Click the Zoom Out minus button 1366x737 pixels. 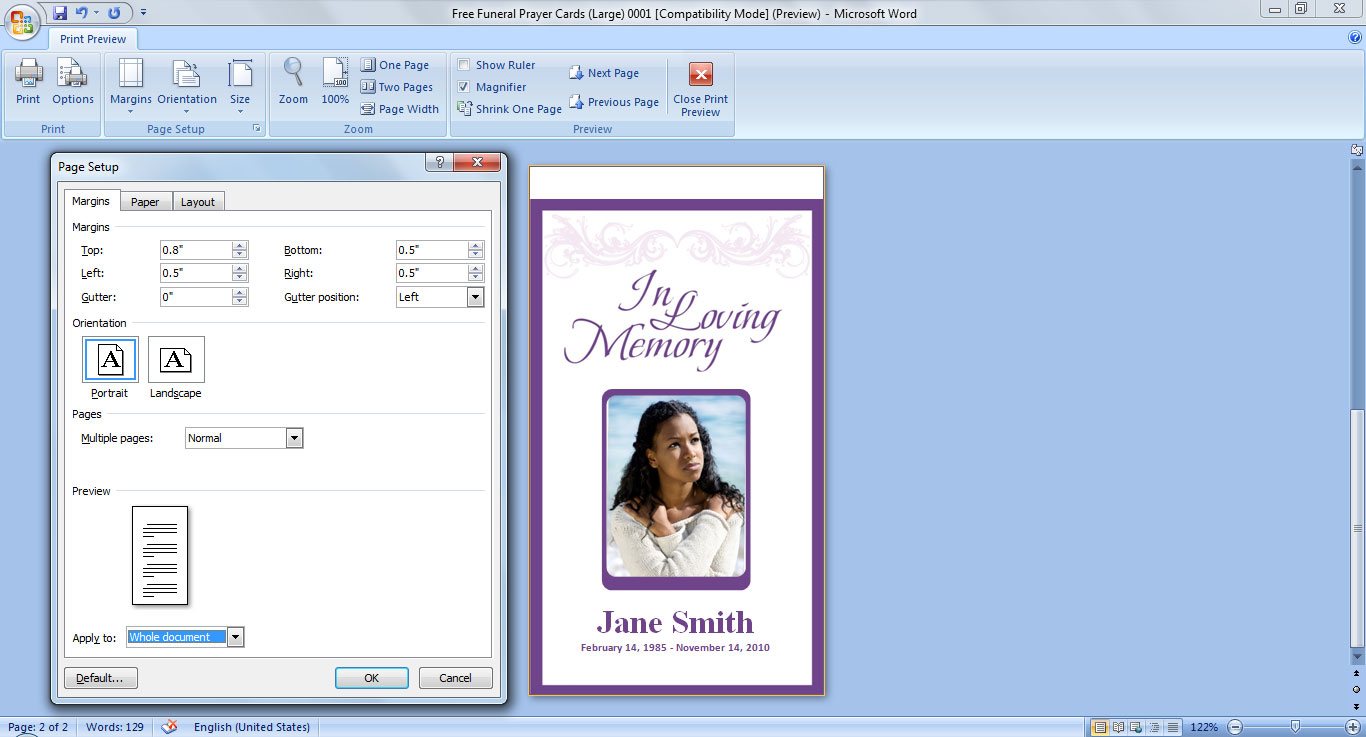point(1235,727)
